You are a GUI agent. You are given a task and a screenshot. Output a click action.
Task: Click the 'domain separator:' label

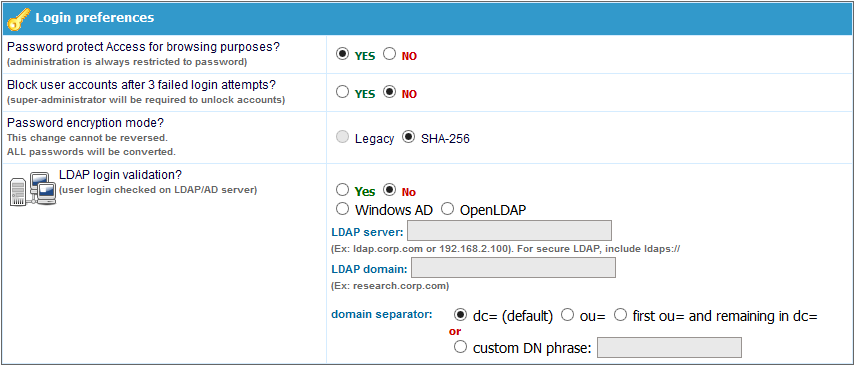382,314
